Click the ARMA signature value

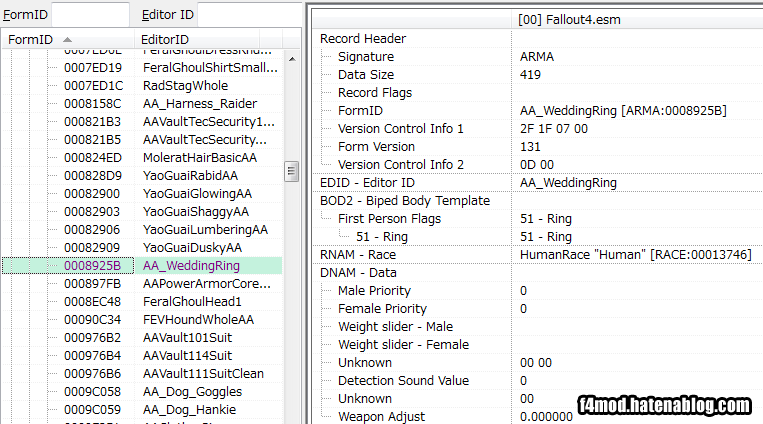(537, 56)
